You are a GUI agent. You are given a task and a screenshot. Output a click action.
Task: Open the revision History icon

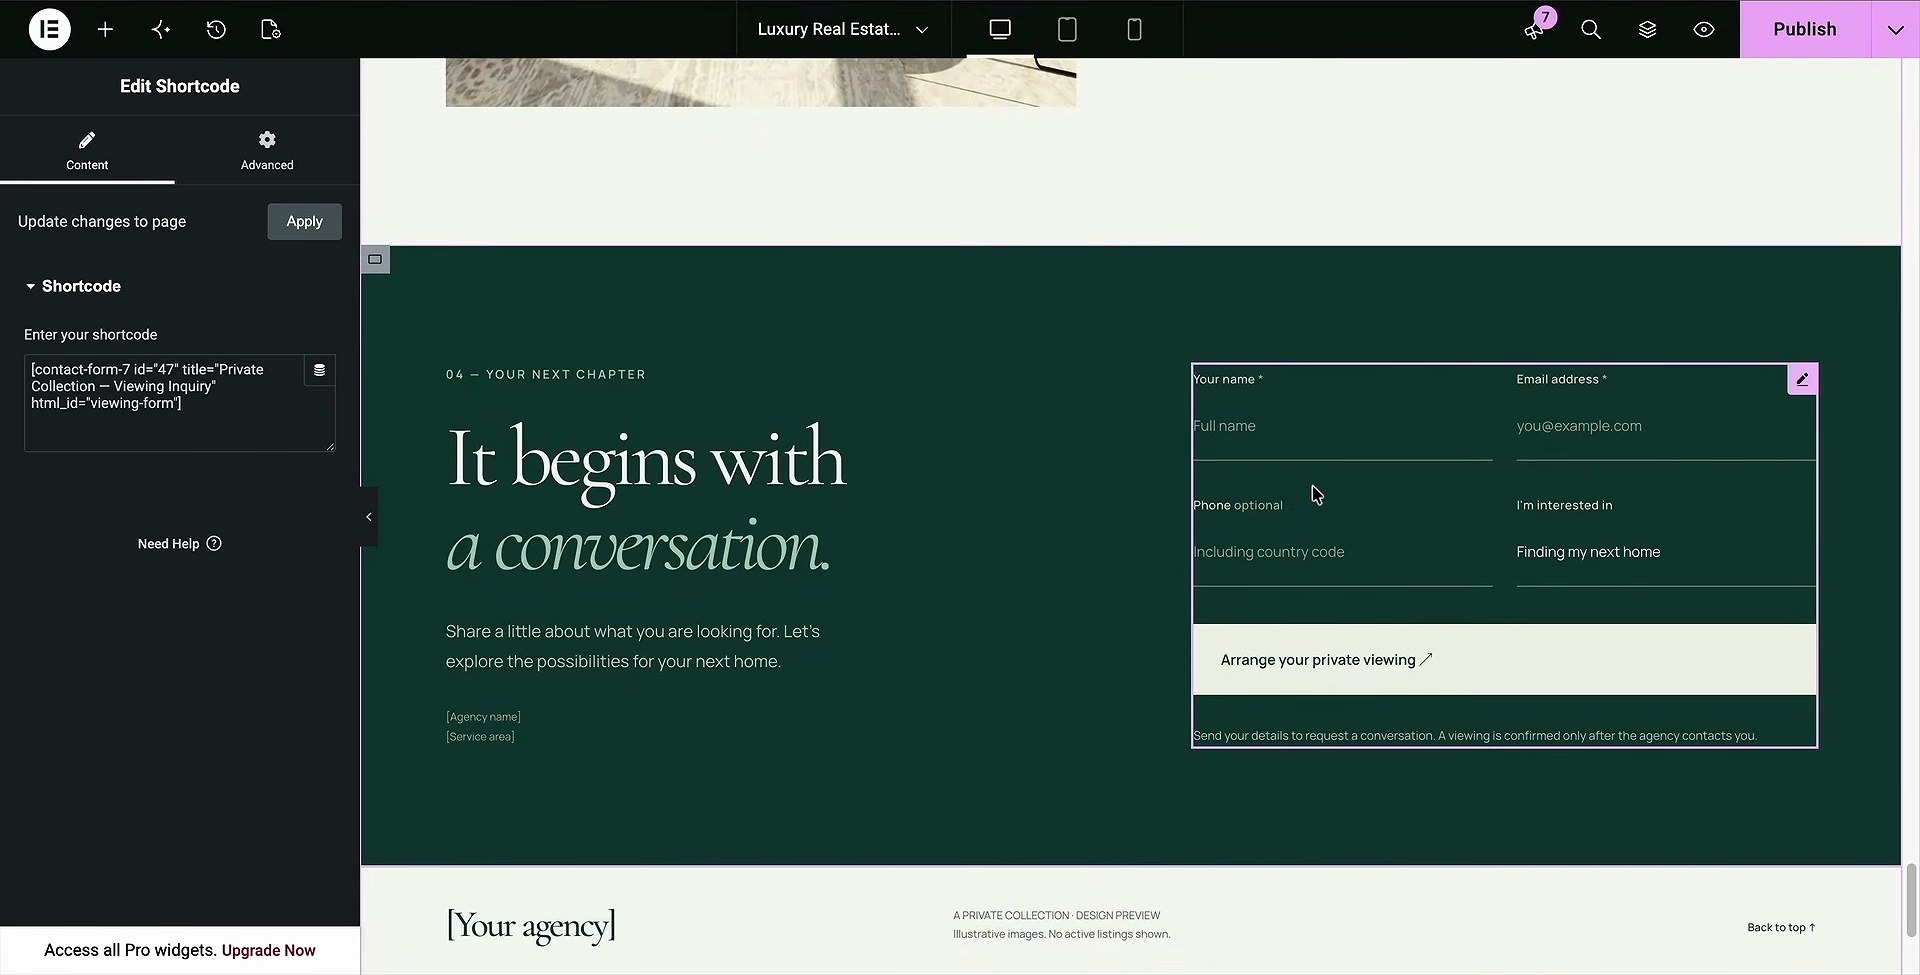tap(216, 29)
